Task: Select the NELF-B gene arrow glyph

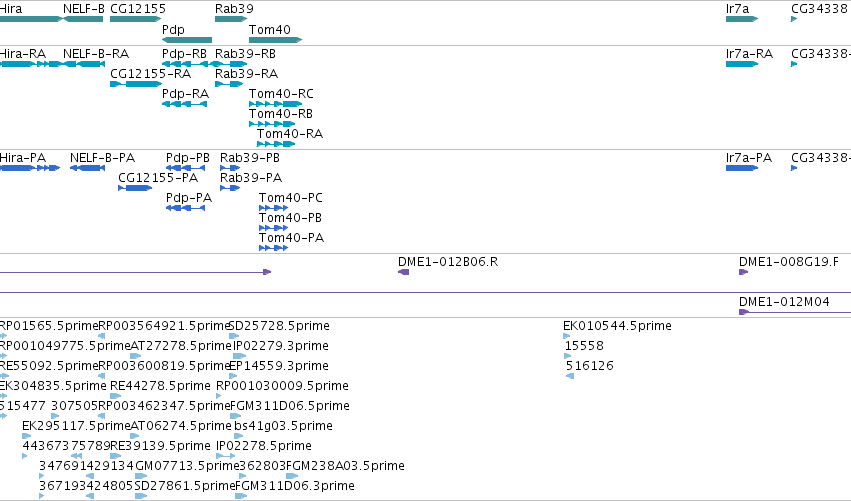Action: click(x=83, y=19)
